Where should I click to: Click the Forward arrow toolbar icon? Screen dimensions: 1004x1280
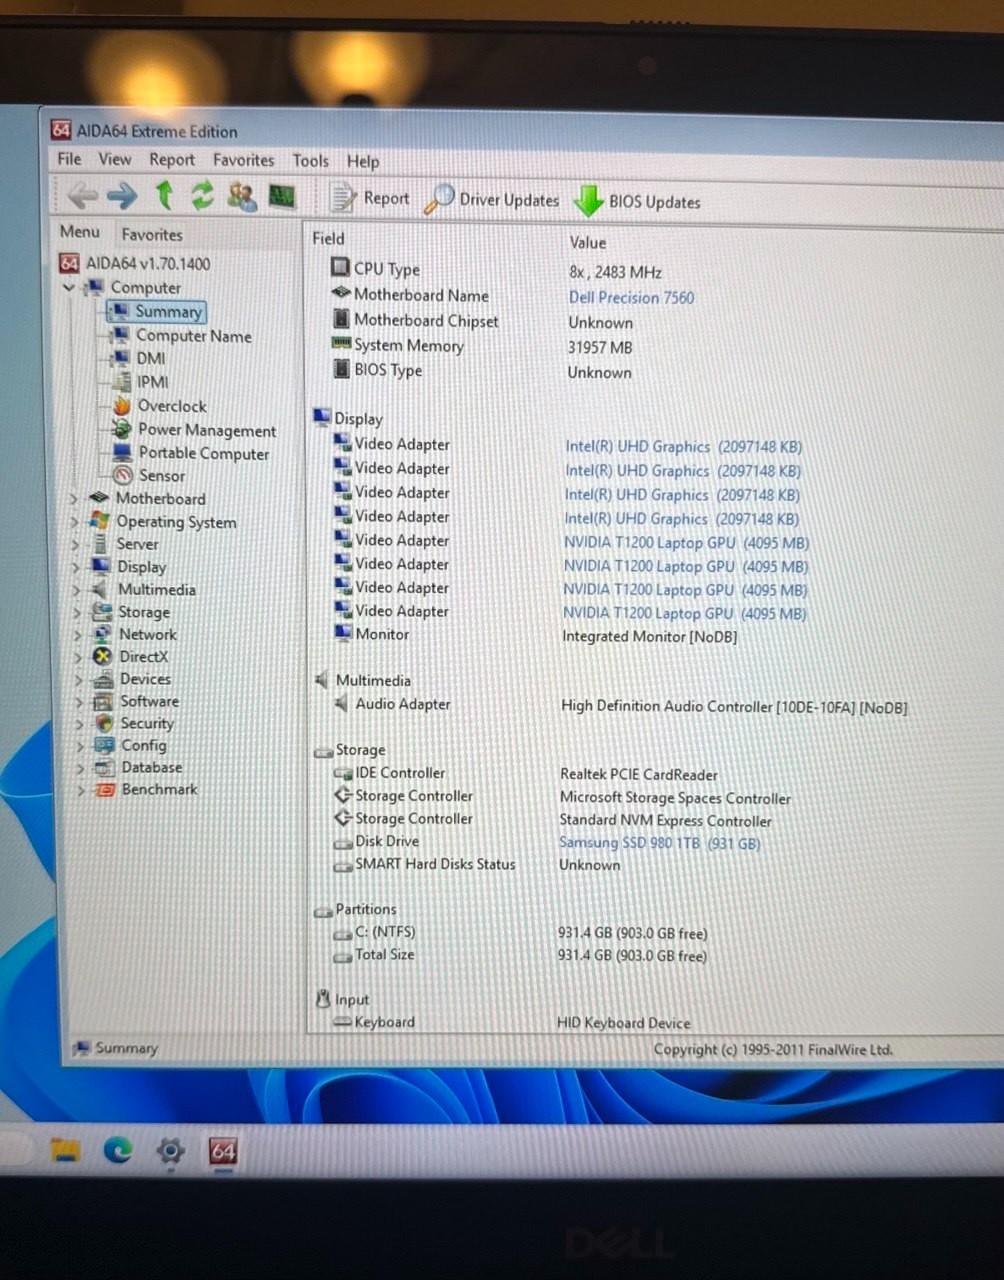122,195
